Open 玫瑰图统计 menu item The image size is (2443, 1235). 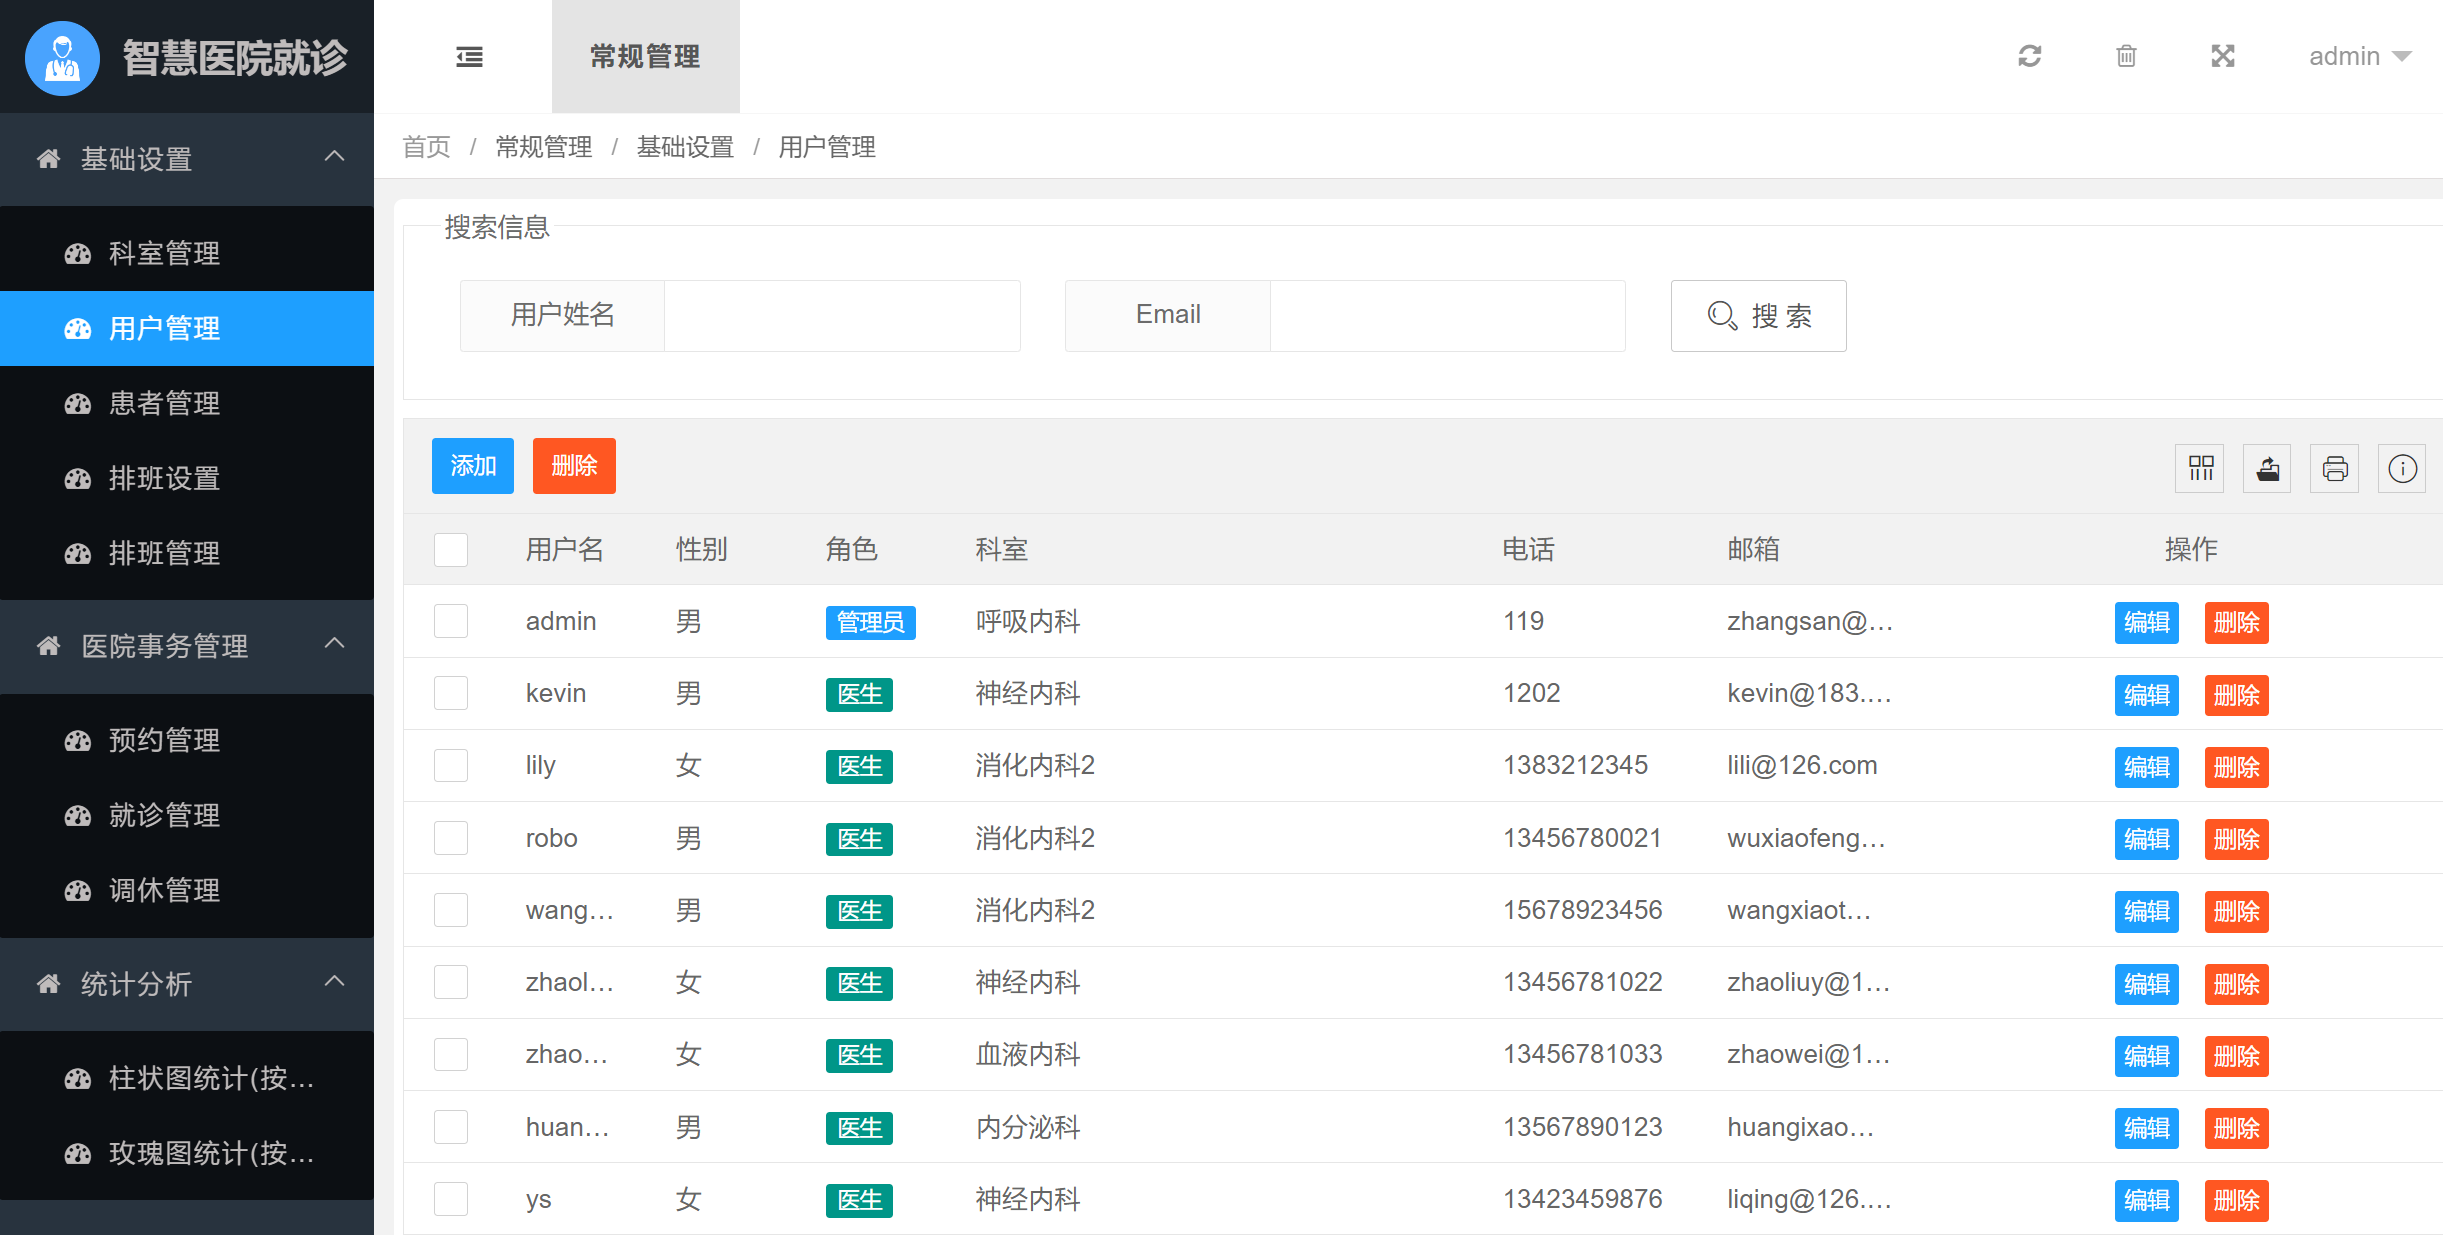point(187,1154)
